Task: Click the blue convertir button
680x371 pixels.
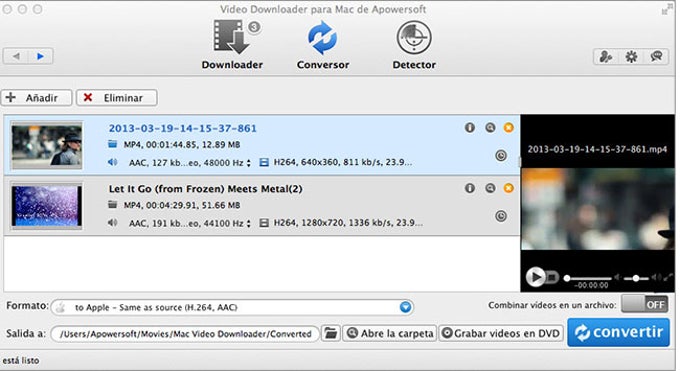Action: click(618, 332)
